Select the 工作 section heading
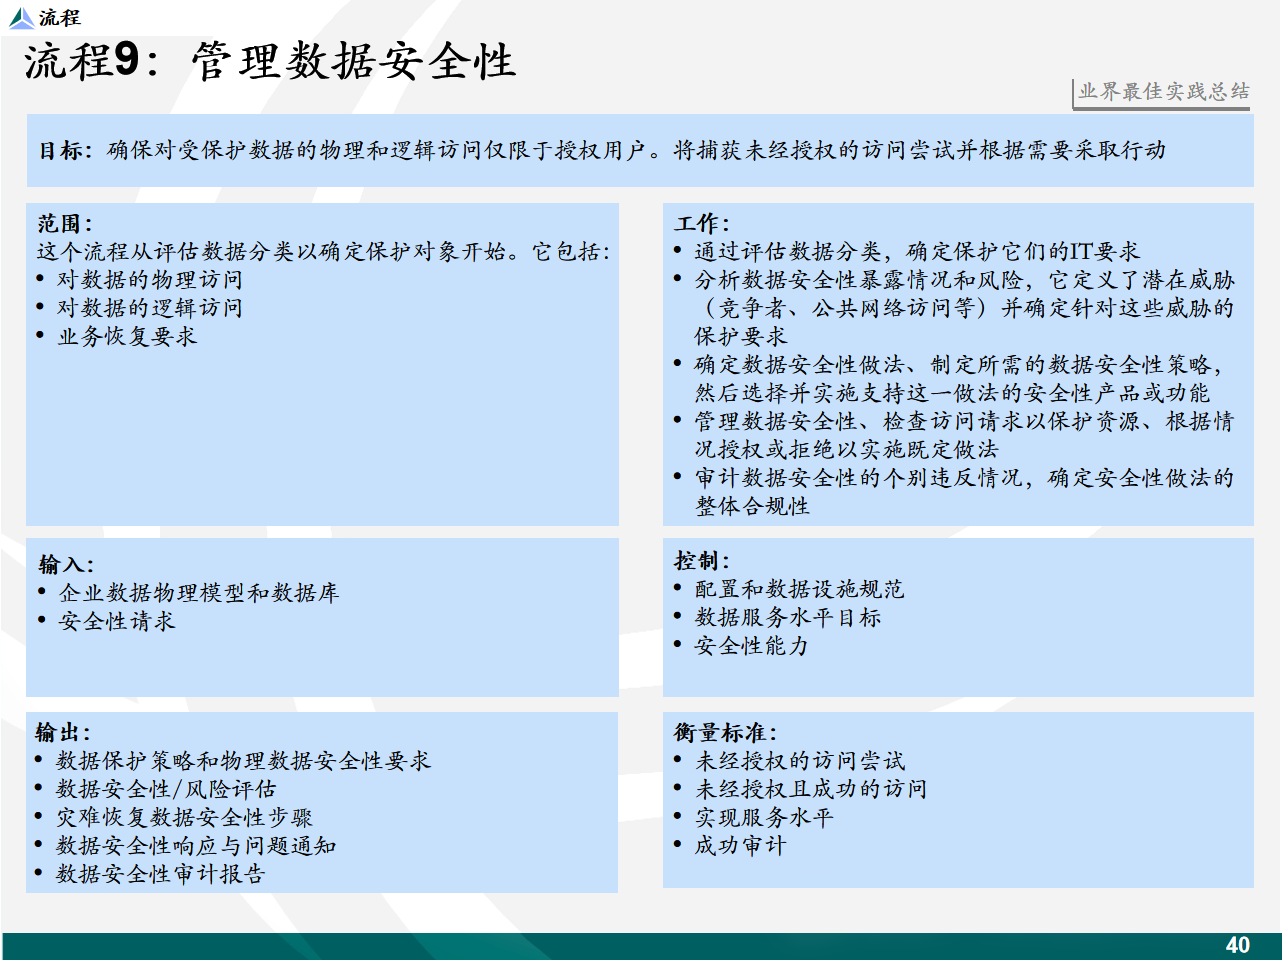This screenshot has width=1282, height=960. (x=703, y=223)
